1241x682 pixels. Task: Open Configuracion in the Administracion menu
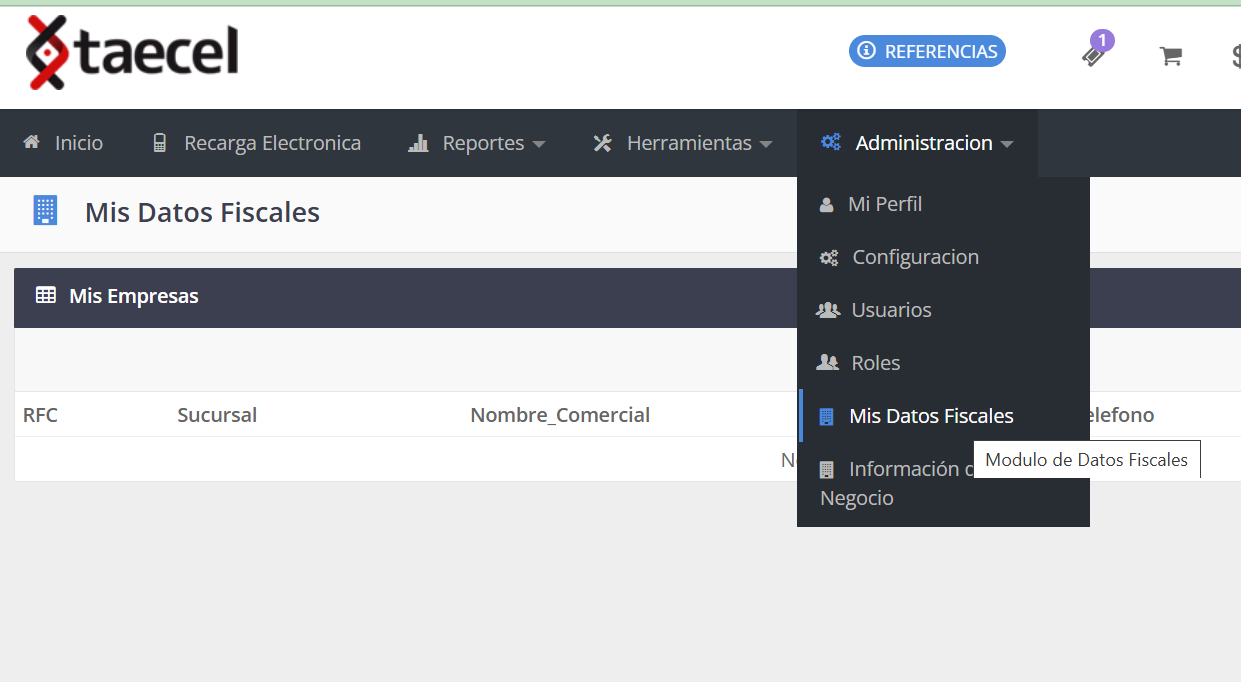click(x=914, y=257)
